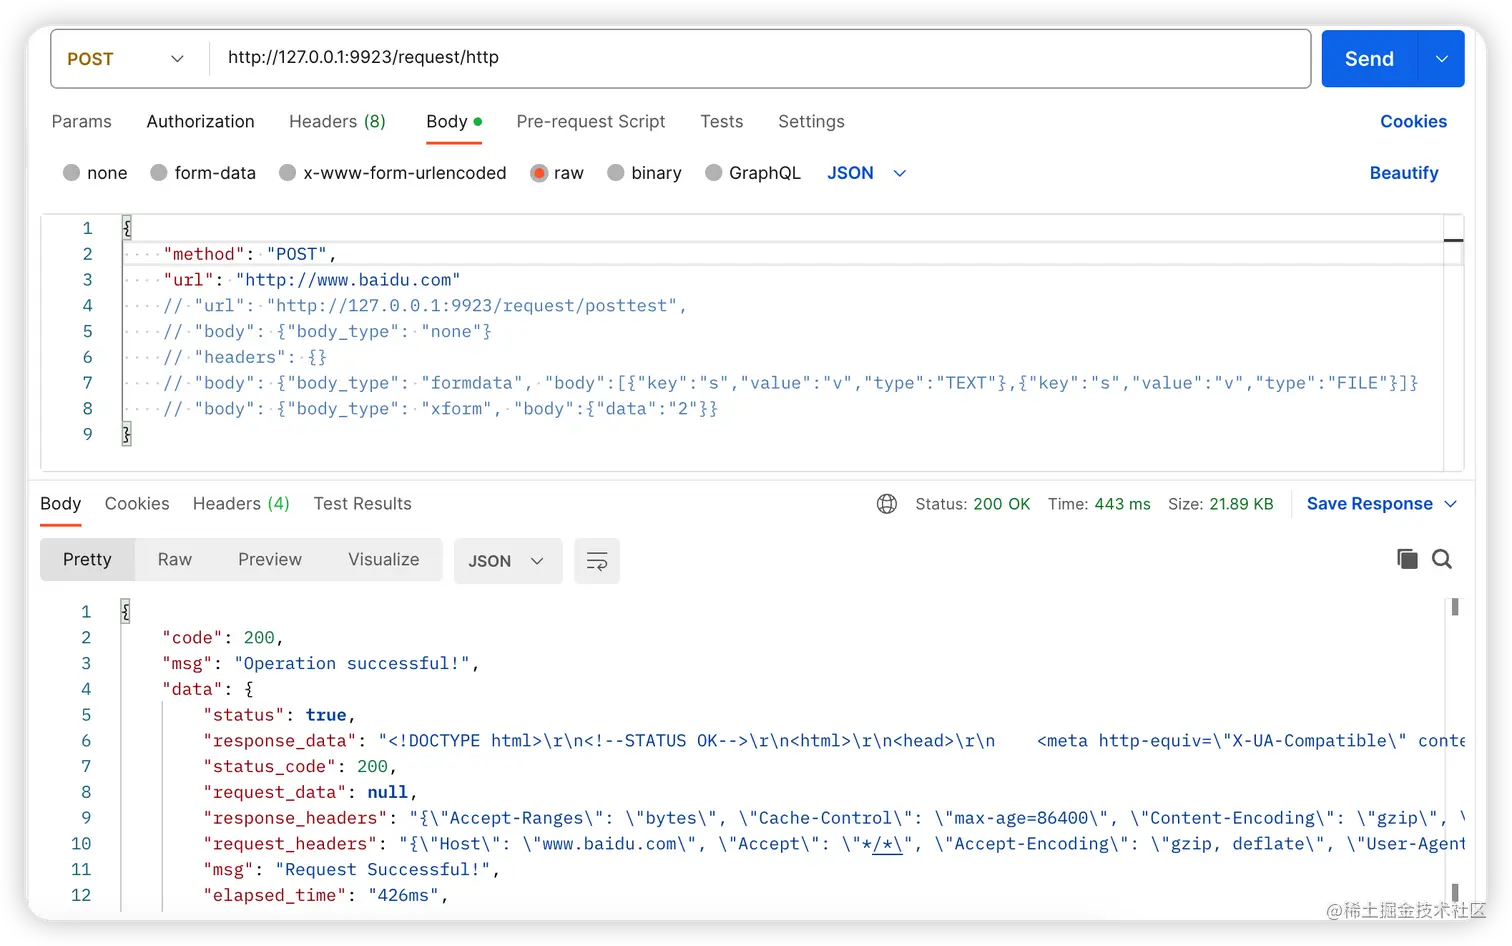Choose the GraphQL body radio button
The height and width of the screenshot is (946, 1512).
click(714, 173)
